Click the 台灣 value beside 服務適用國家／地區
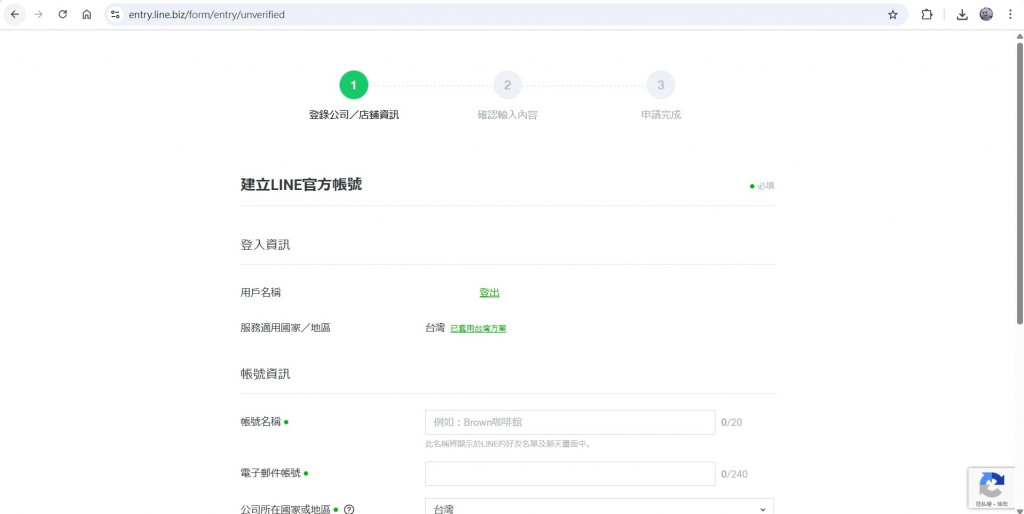The image size is (1024, 514). click(435, 328)
